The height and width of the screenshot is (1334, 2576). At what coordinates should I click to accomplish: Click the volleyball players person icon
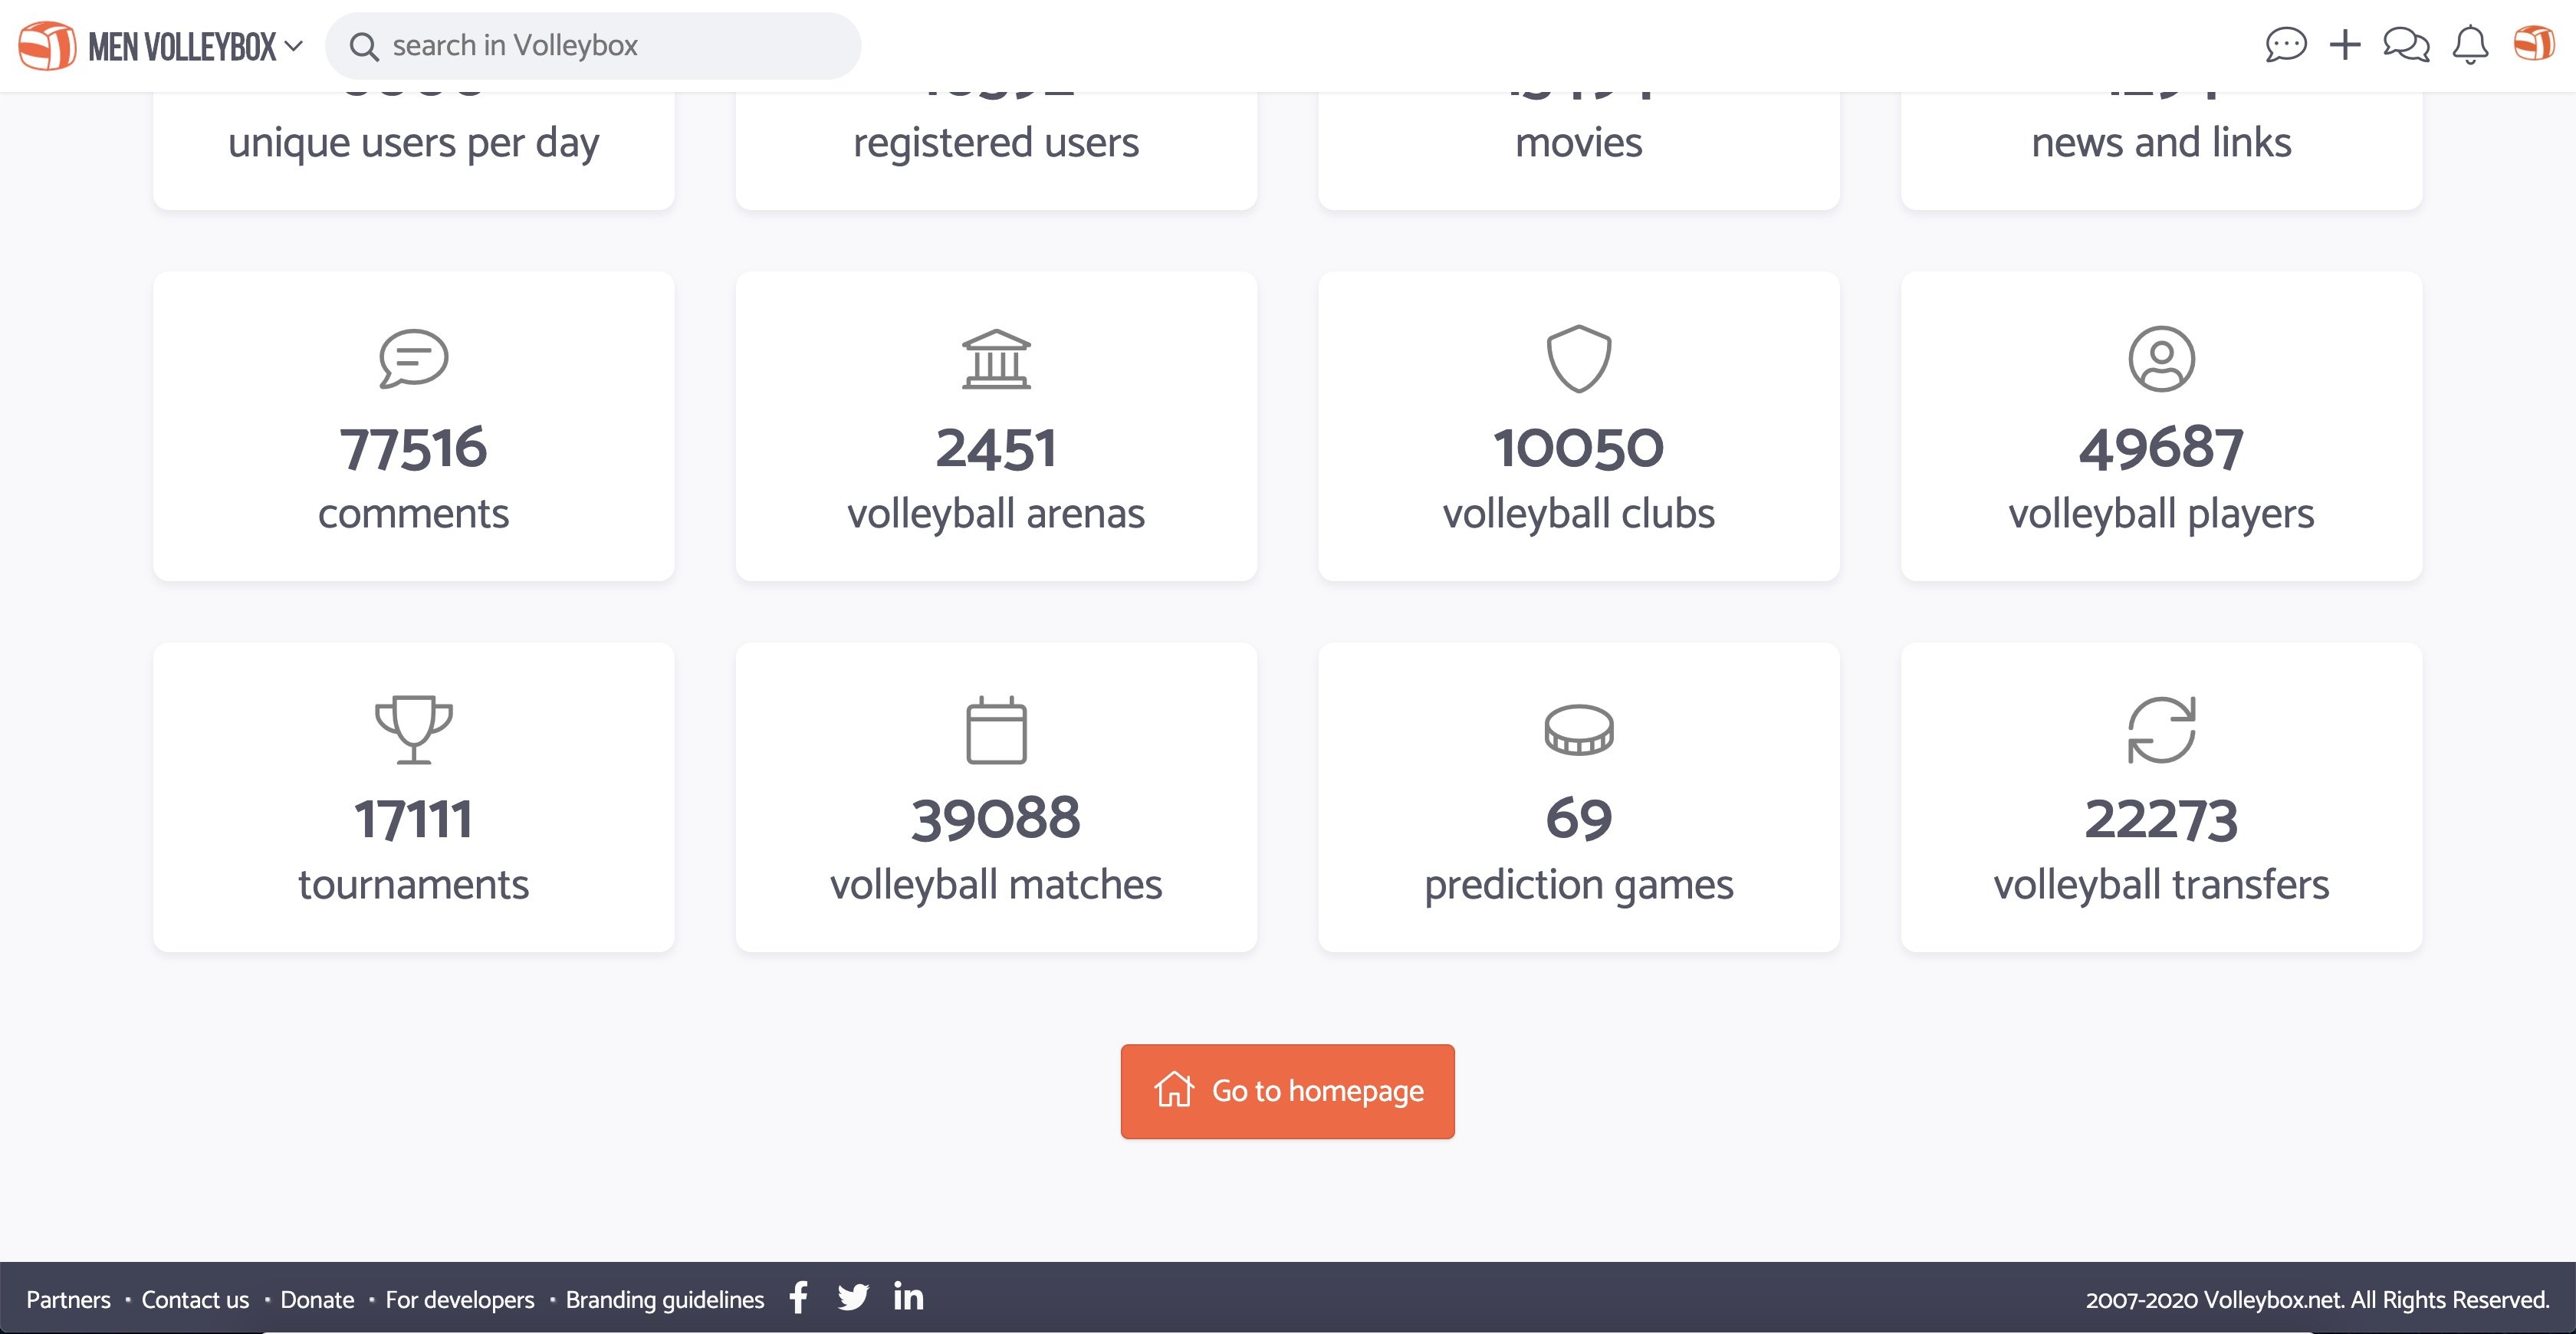tap(2162, 359)
